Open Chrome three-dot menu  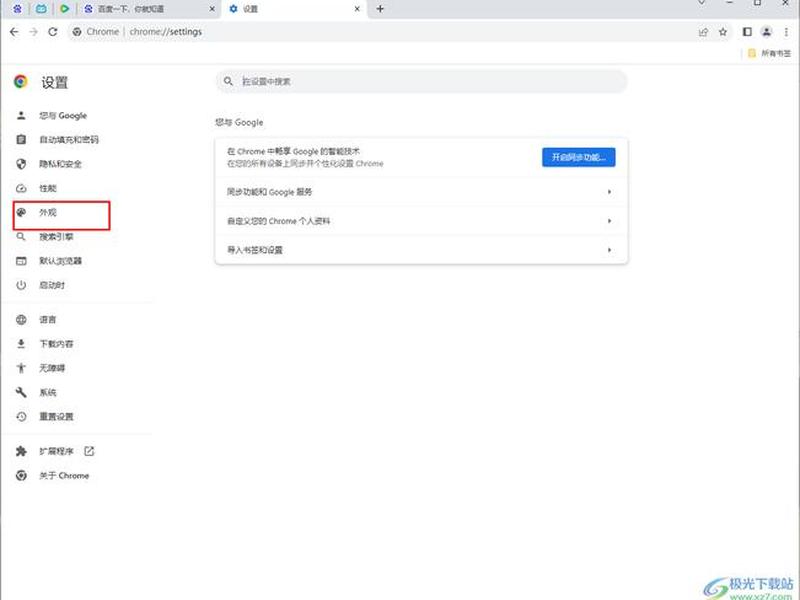[x=786, y=32]
